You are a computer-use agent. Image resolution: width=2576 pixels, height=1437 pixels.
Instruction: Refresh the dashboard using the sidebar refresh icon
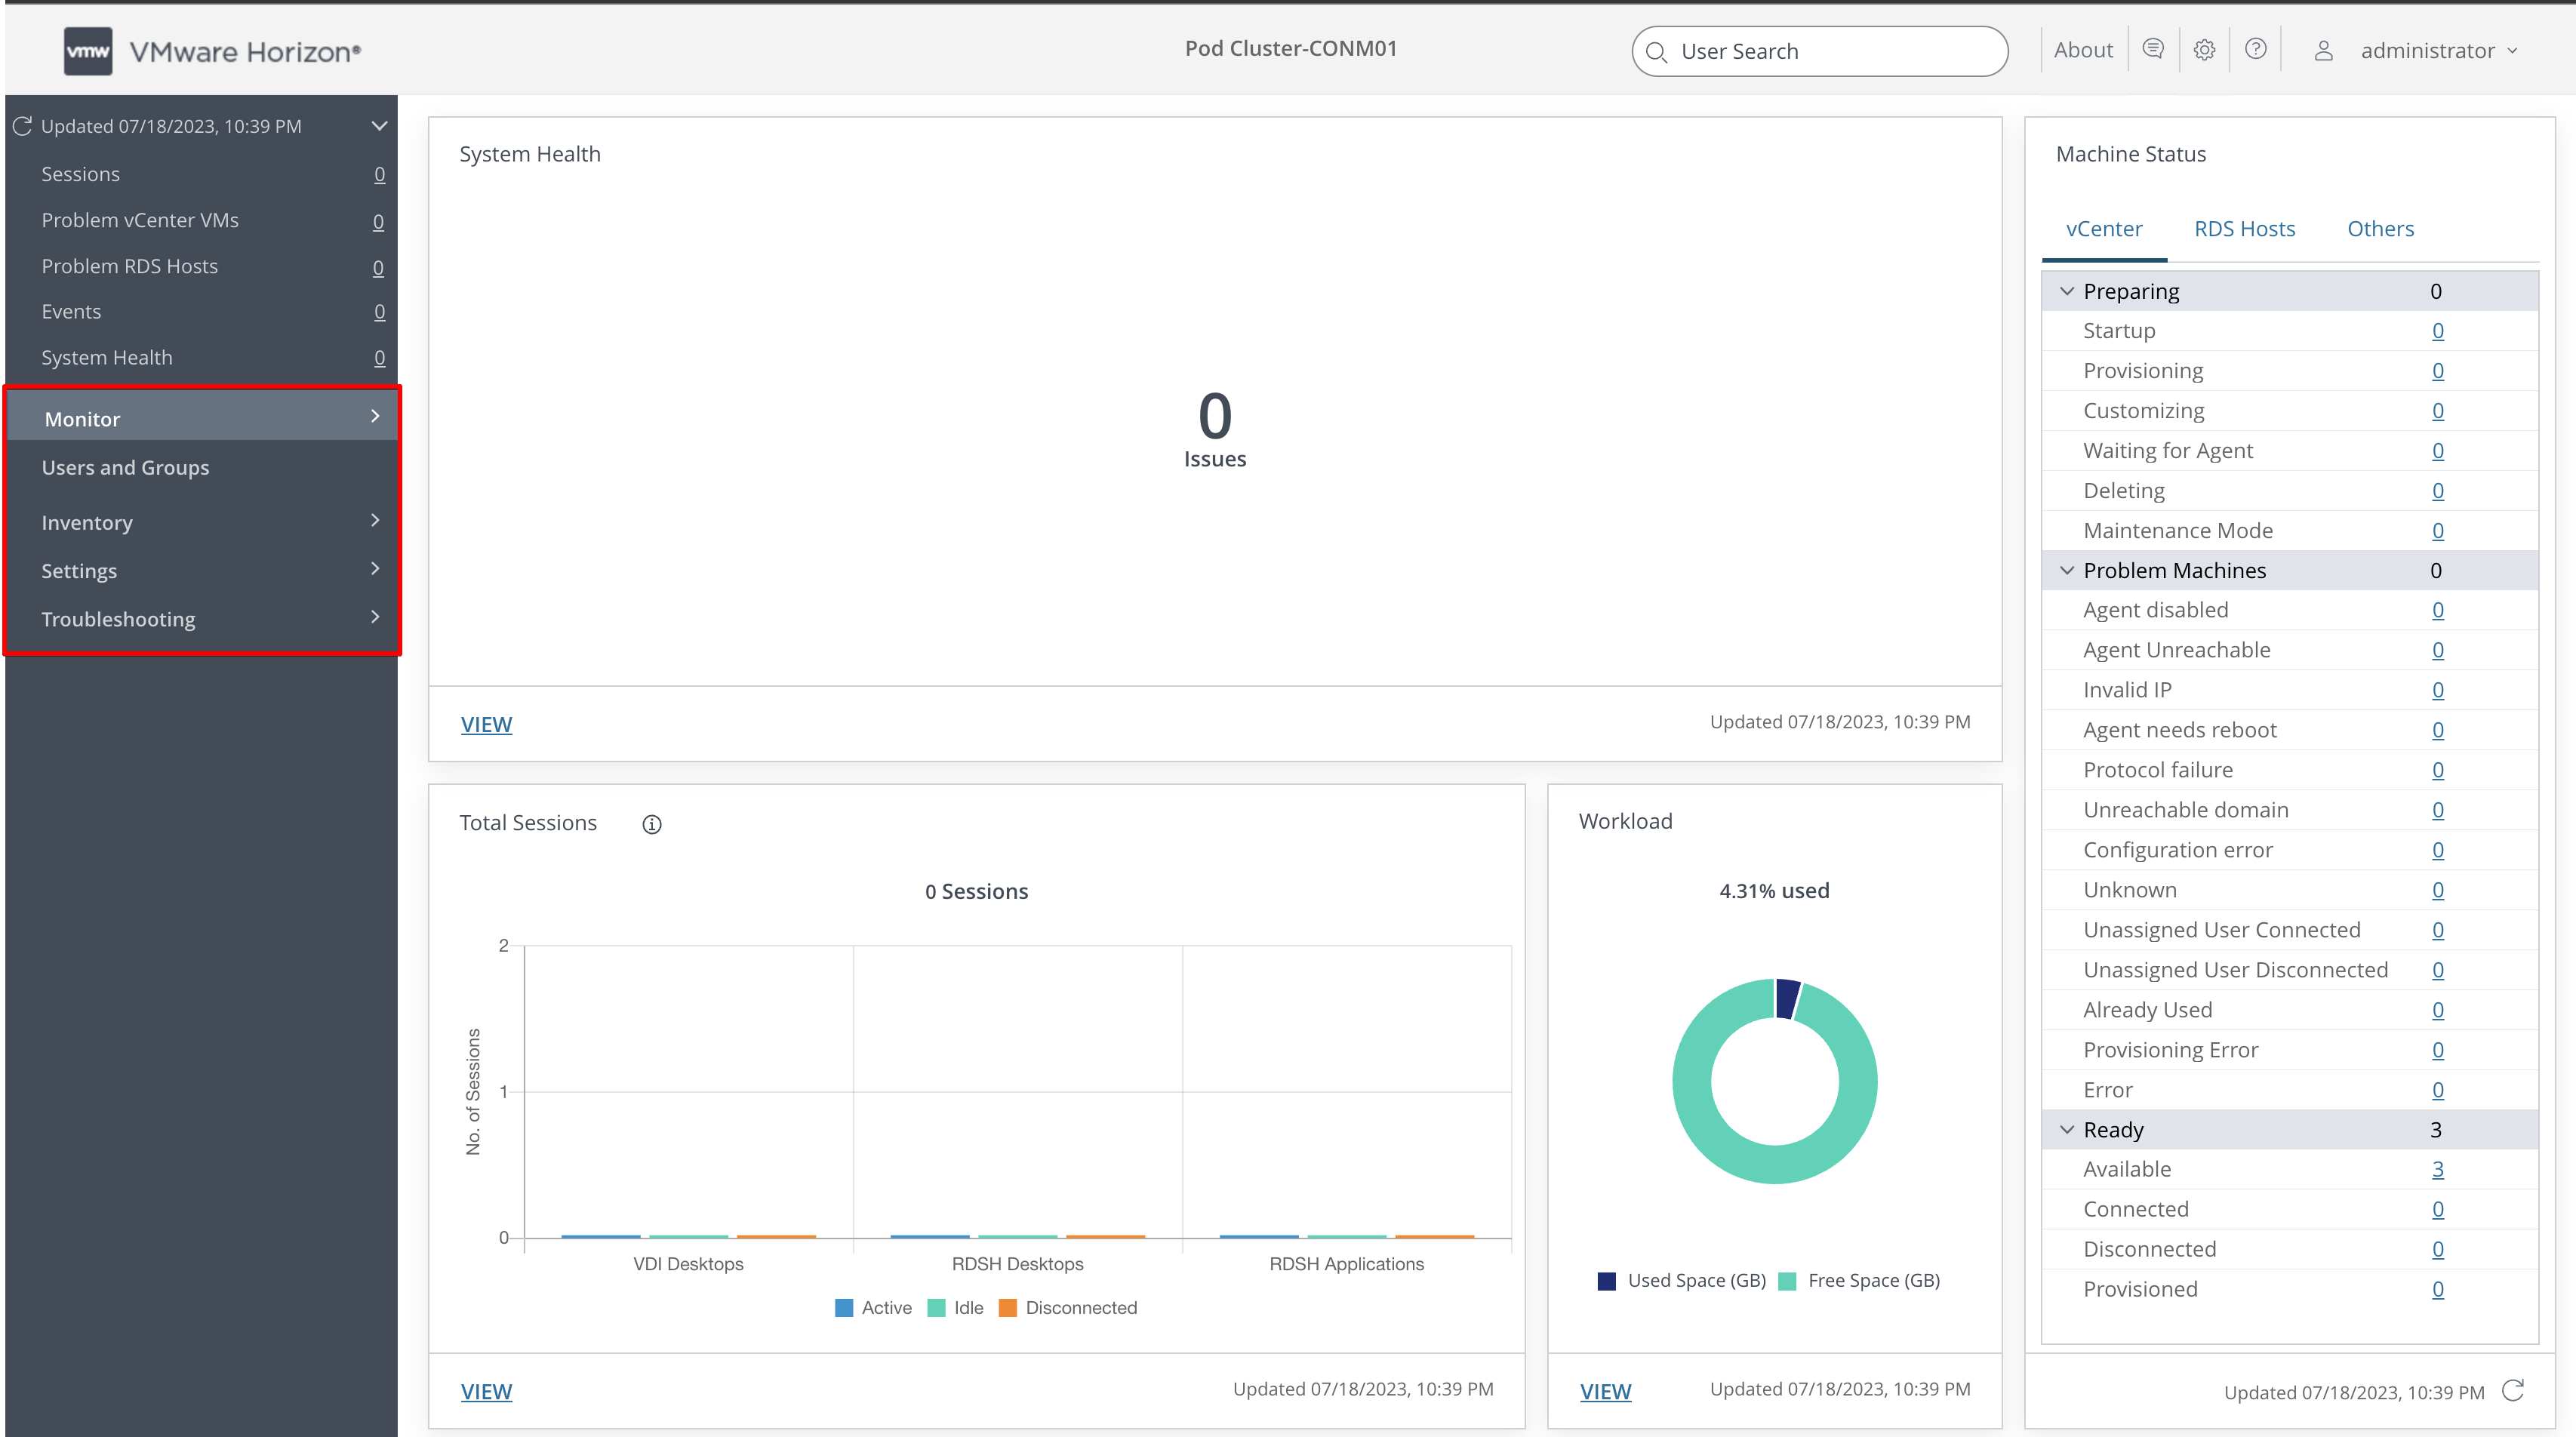(x=22, y=126)
